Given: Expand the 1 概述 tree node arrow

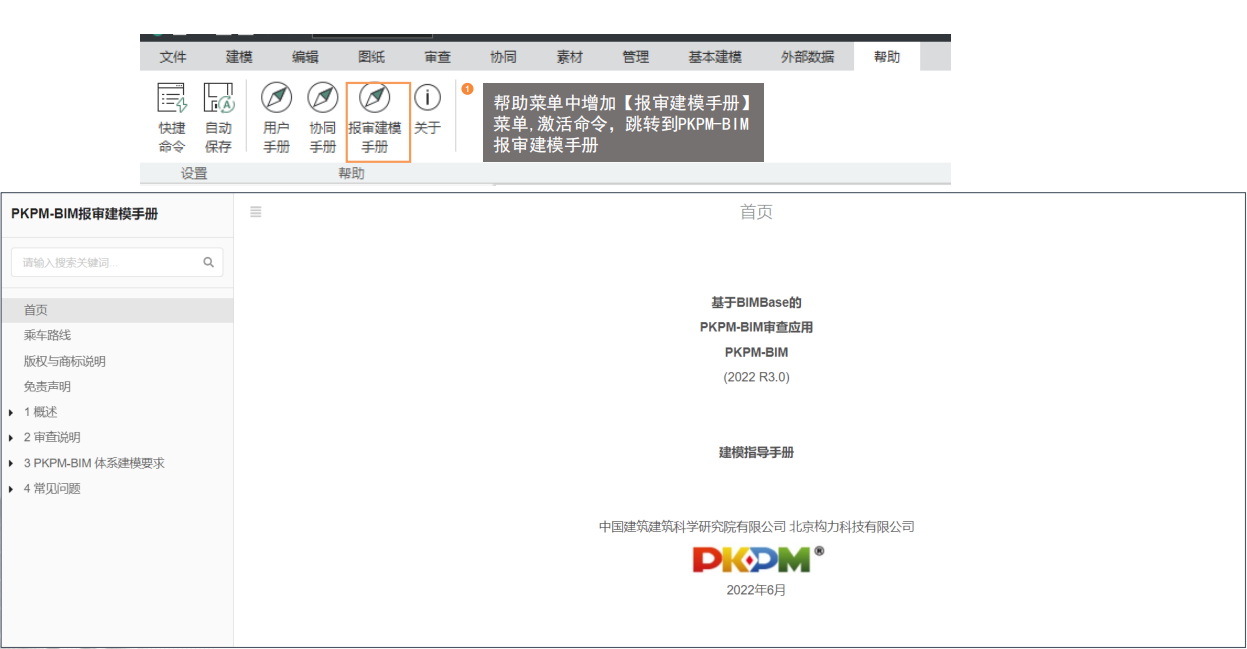Looking at the screenshot, I should tap(11, 412).
